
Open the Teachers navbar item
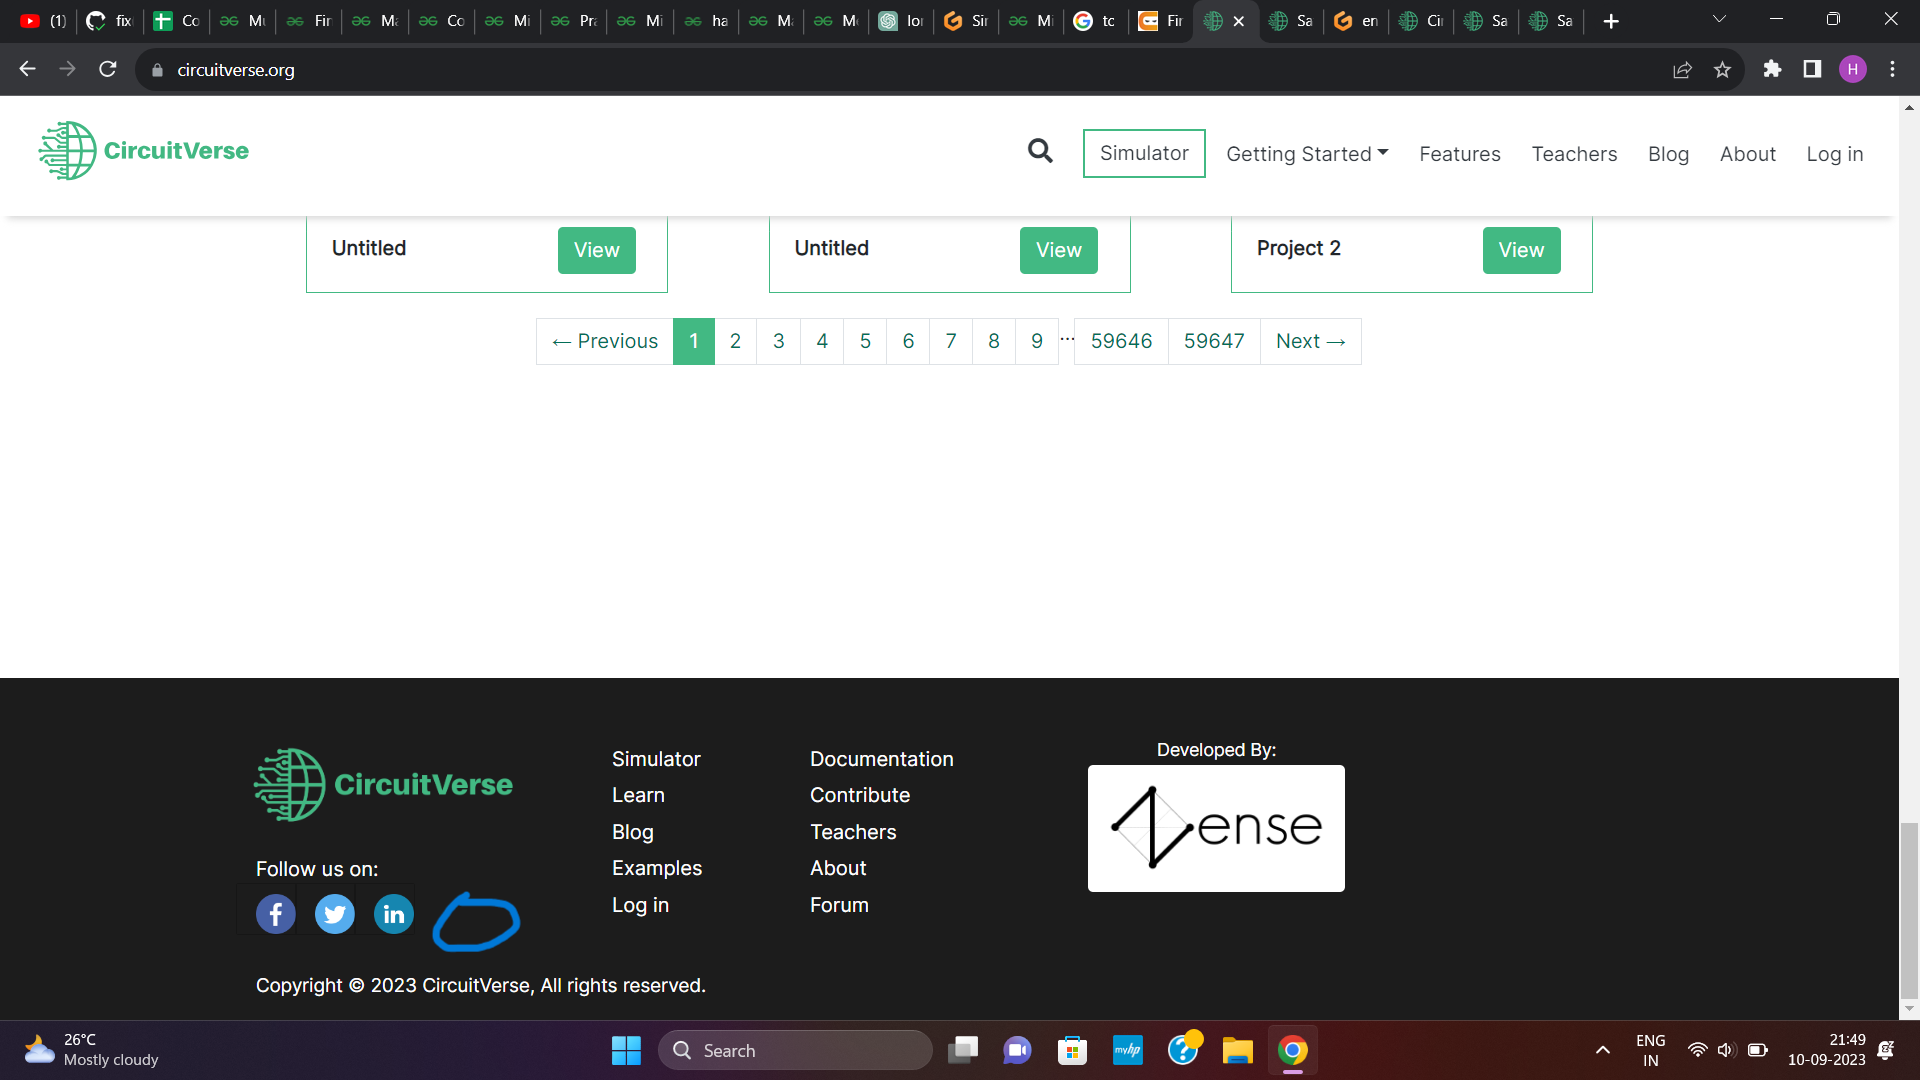pos(1574,154)
